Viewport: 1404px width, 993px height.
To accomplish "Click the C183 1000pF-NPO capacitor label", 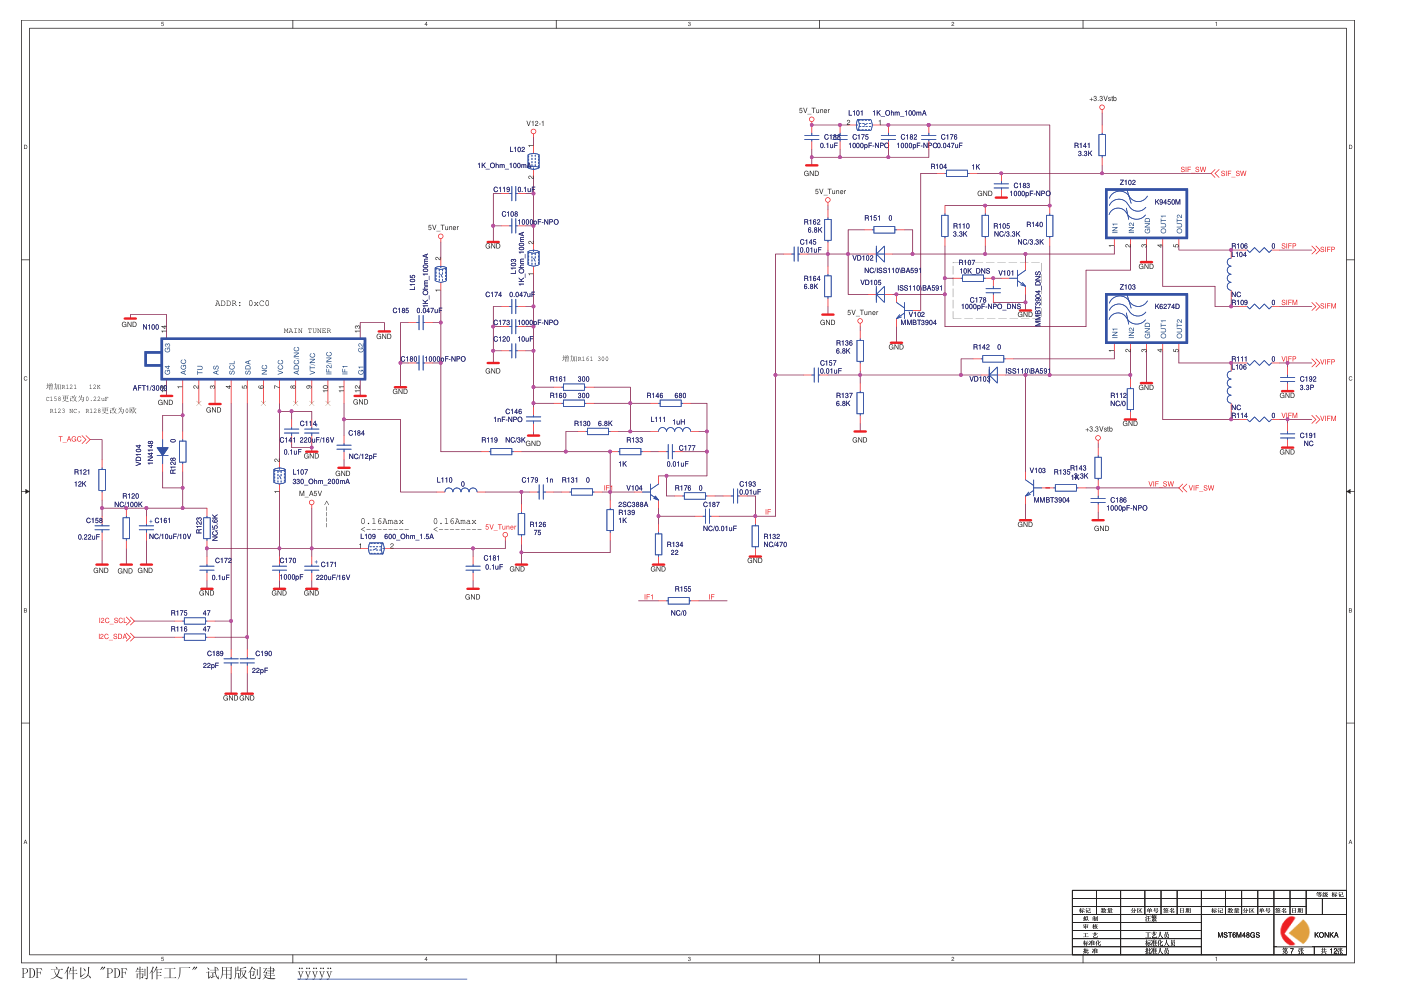I will point(1030,190).
